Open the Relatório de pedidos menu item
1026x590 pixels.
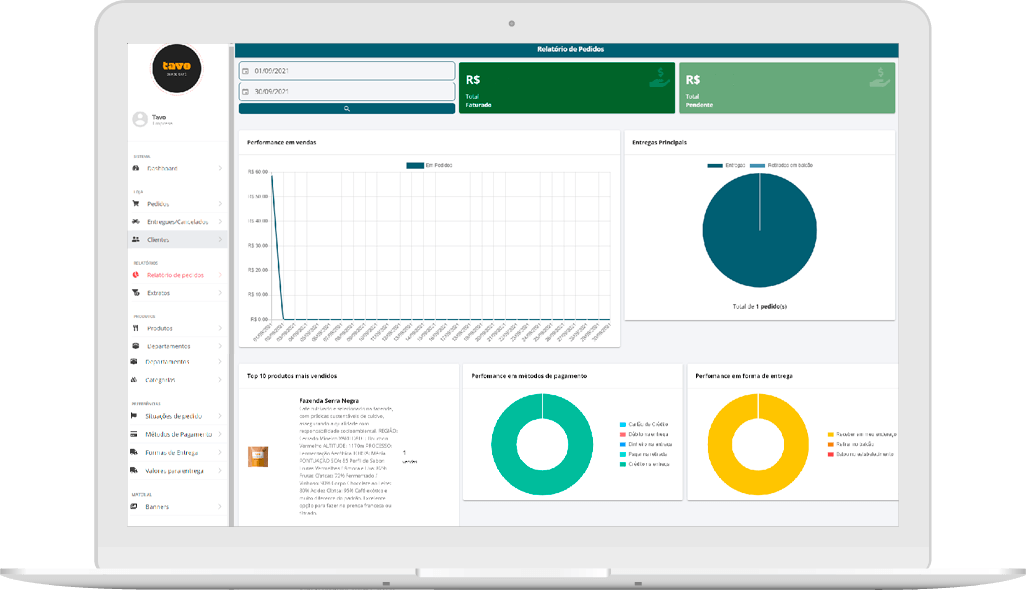click(175, 275)
